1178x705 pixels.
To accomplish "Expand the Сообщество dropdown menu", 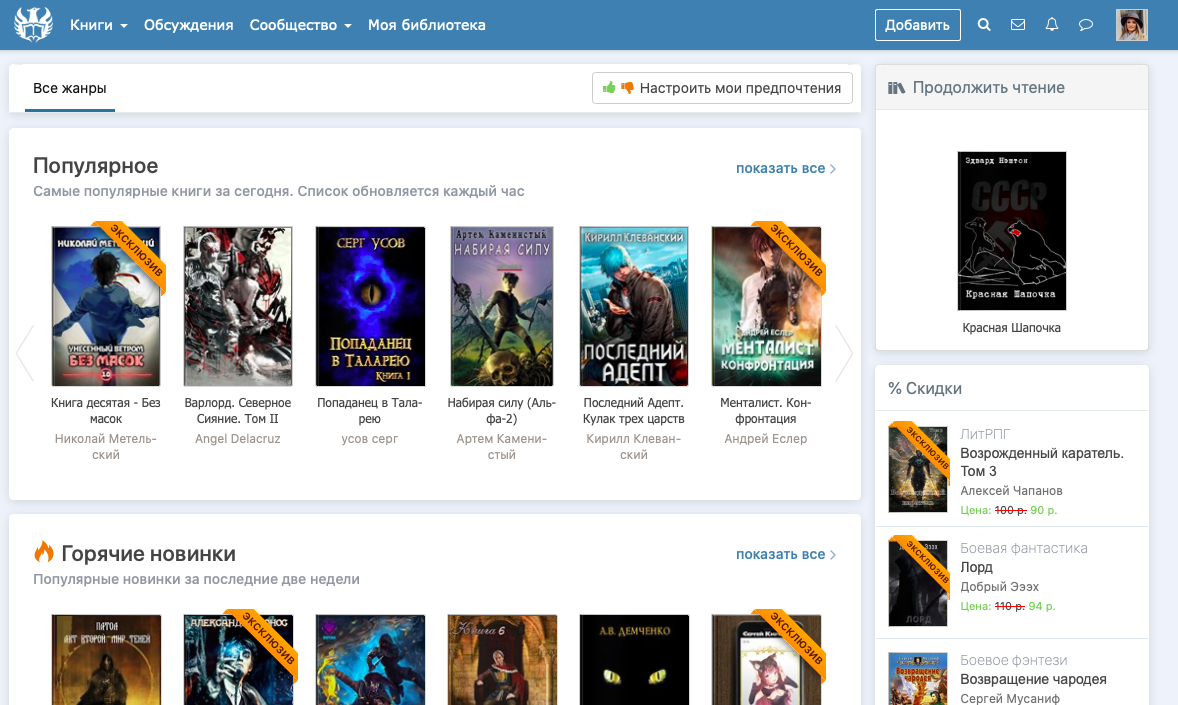I will (301, 25).
